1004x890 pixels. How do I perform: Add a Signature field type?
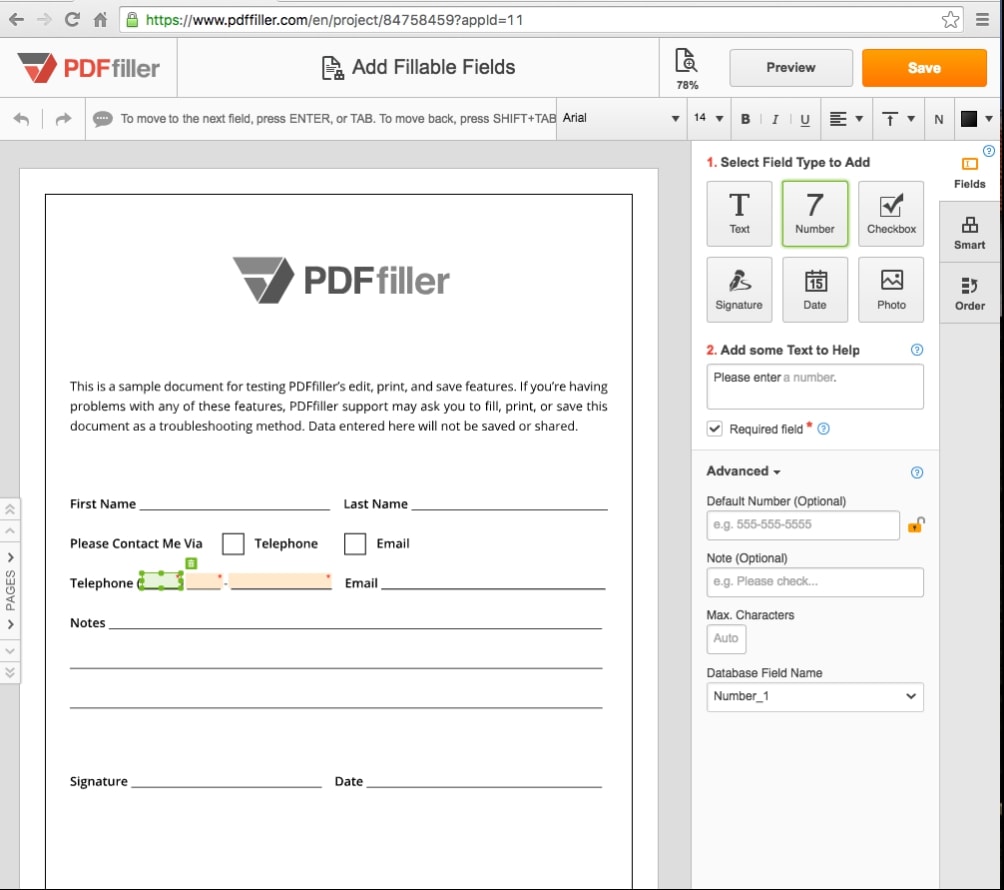point(739,289)
